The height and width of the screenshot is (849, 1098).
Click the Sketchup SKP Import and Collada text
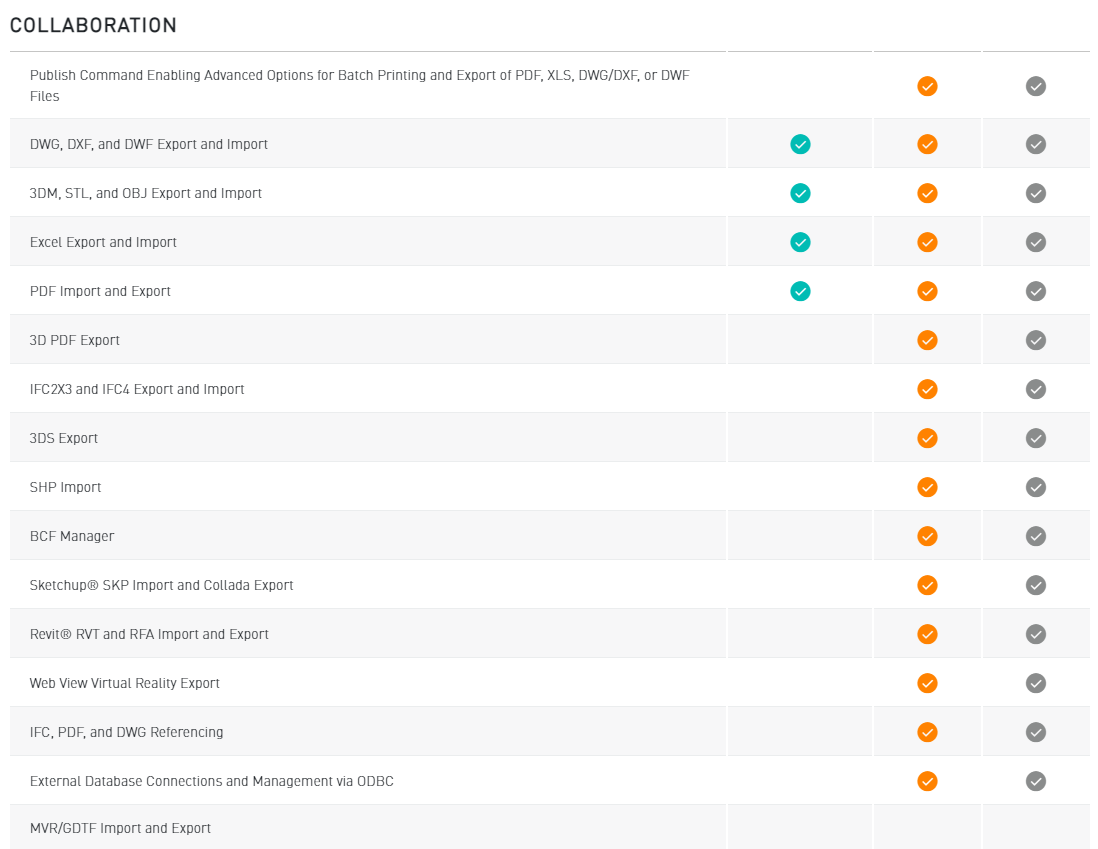pos(161,585)
